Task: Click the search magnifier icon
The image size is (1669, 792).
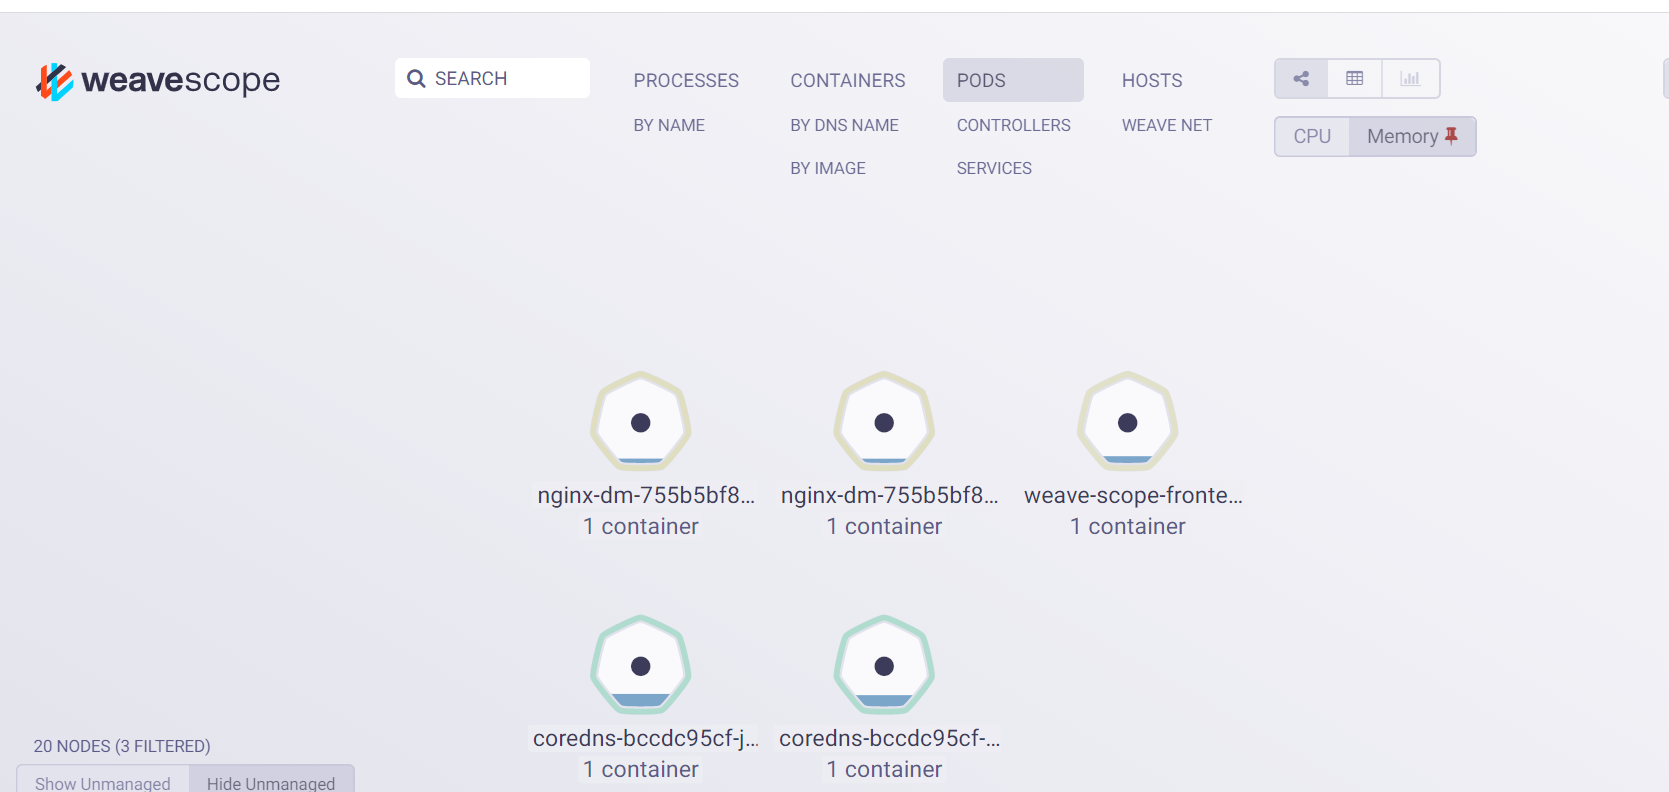Action: pyautogui.click(x=416, y=79)
